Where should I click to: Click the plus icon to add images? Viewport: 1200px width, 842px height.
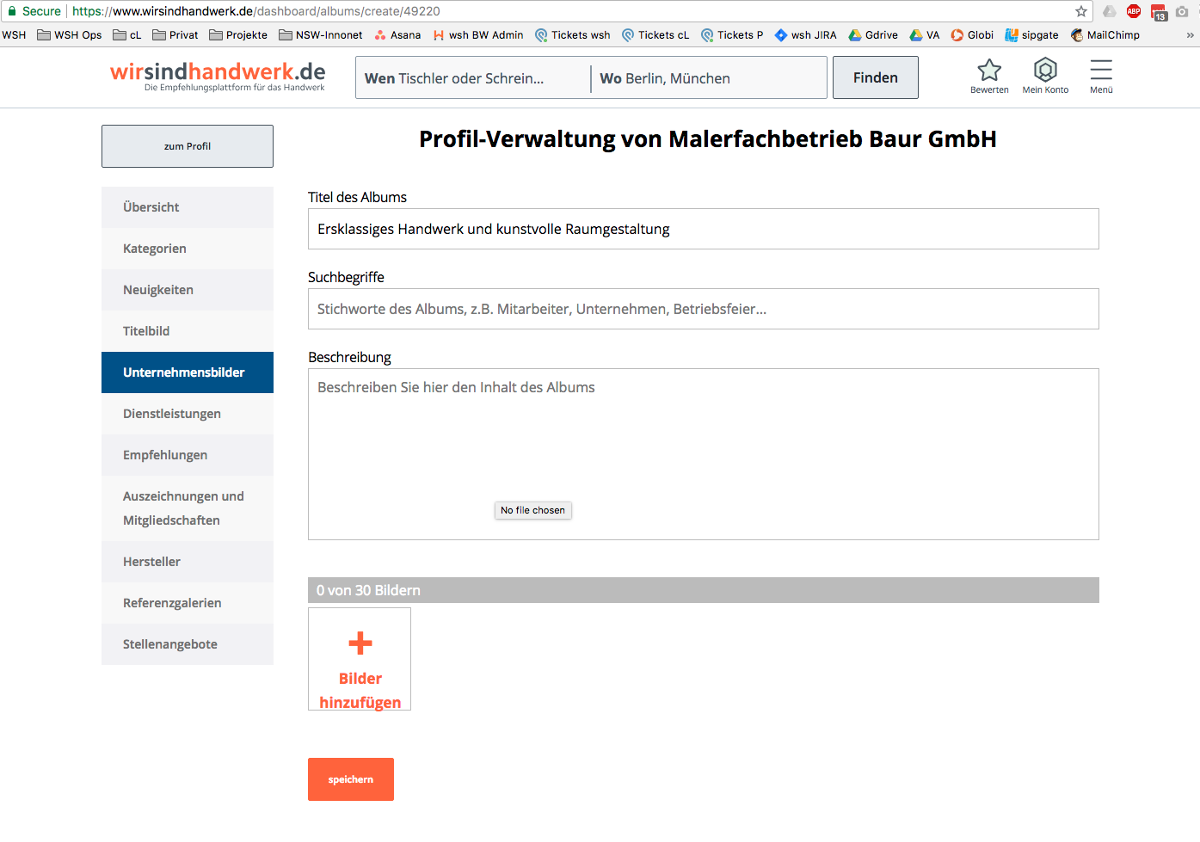pyautogui.click(x=360, y=643)
